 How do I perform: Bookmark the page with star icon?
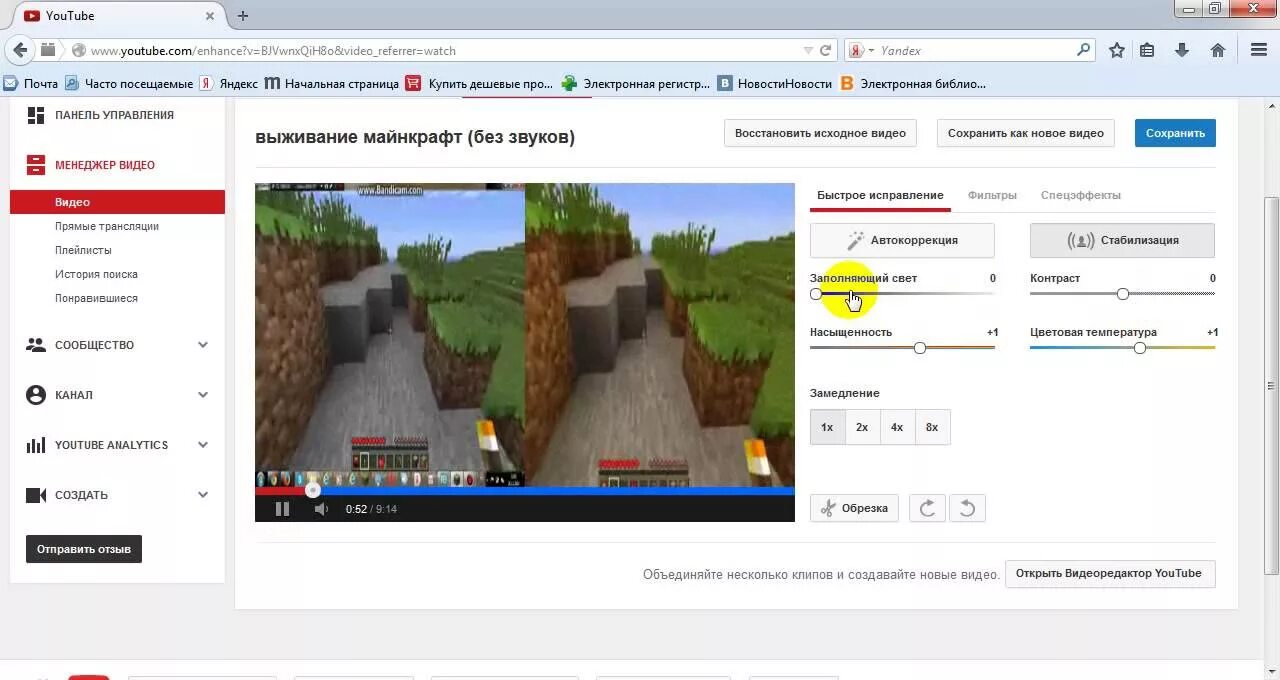pyautogui.click(x=1116, y=50)
